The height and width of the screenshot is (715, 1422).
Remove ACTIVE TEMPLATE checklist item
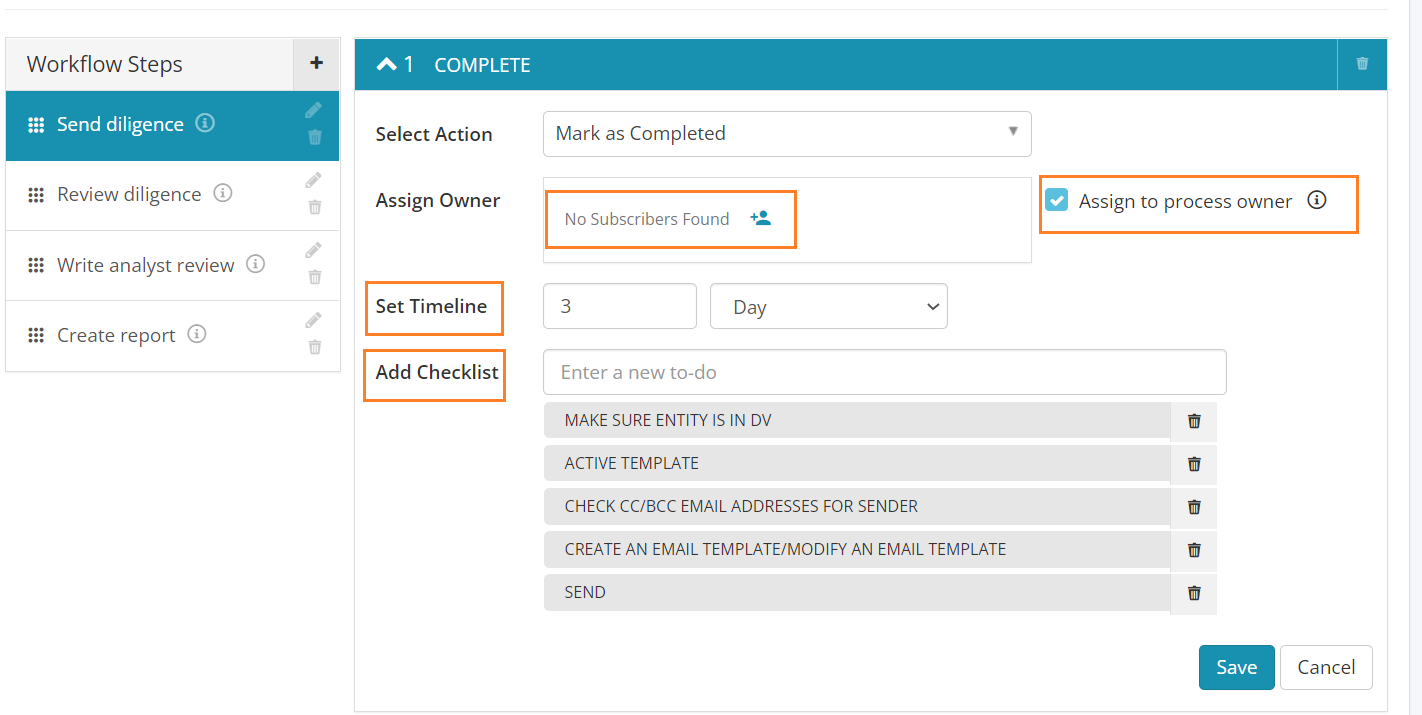[1194, 464]
